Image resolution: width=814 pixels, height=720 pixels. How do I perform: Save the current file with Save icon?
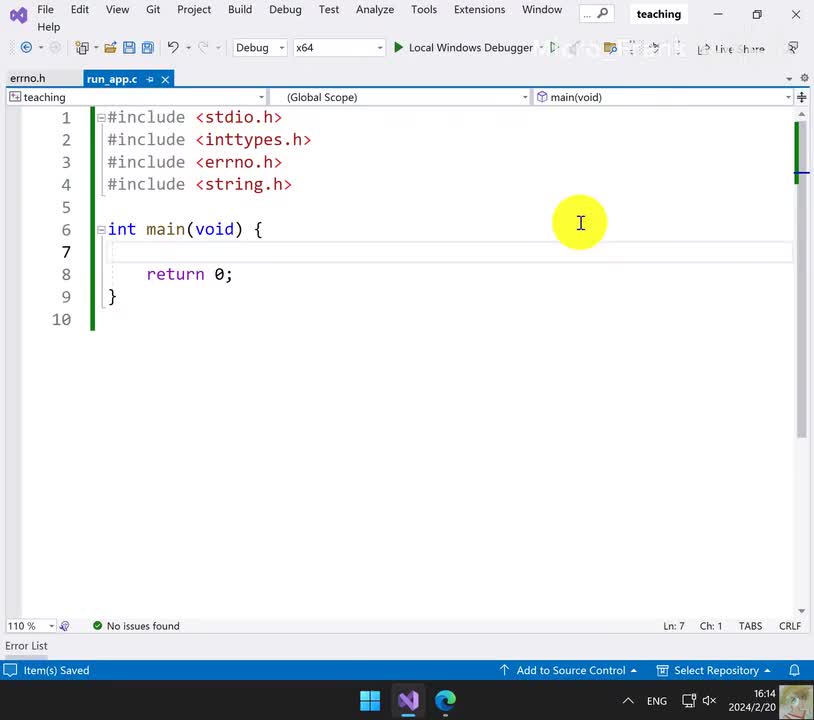(129, 48)
